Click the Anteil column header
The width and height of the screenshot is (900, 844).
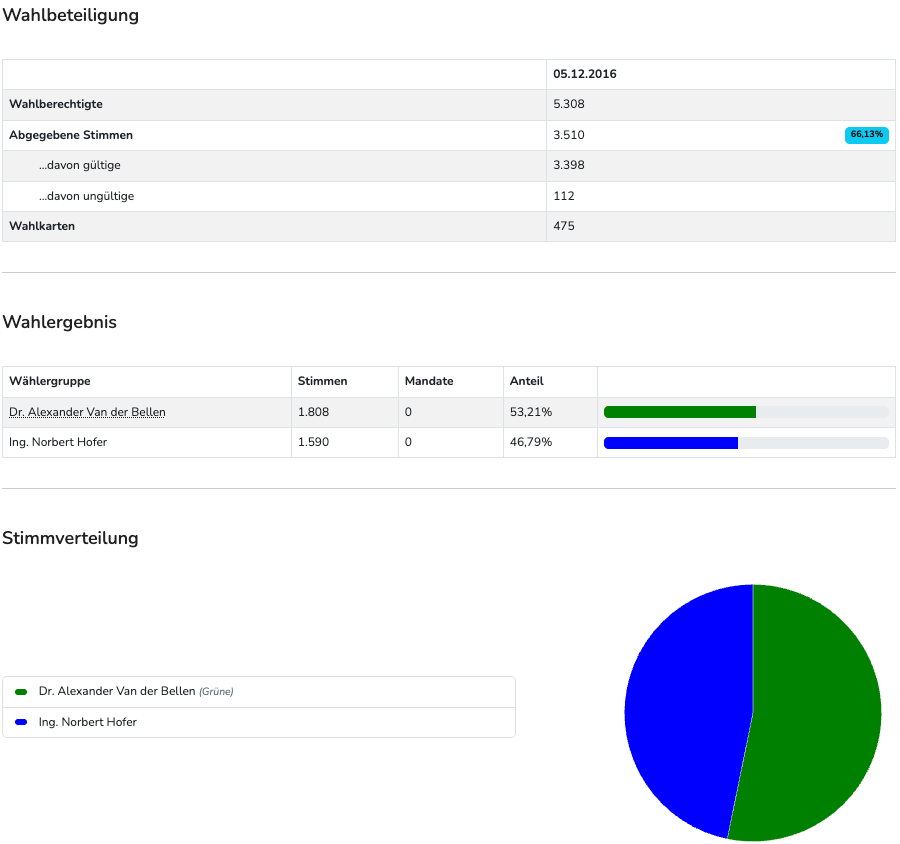click(526, 381)
